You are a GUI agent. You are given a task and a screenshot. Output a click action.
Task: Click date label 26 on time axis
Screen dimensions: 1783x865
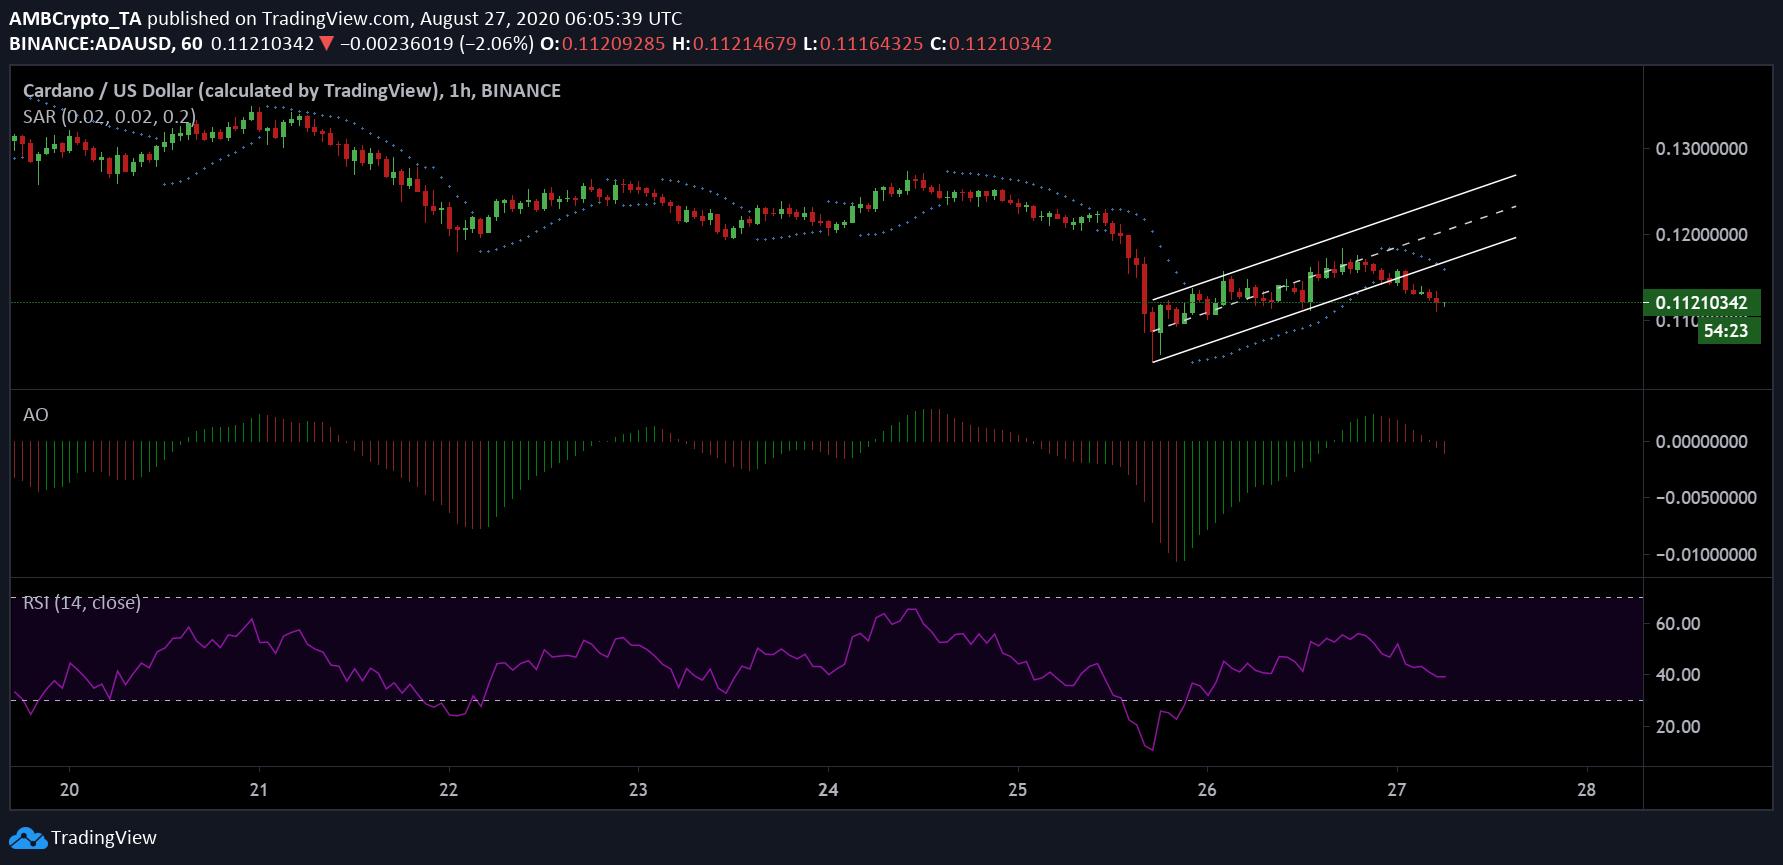pyautogui.click(x=1207, y=790)
